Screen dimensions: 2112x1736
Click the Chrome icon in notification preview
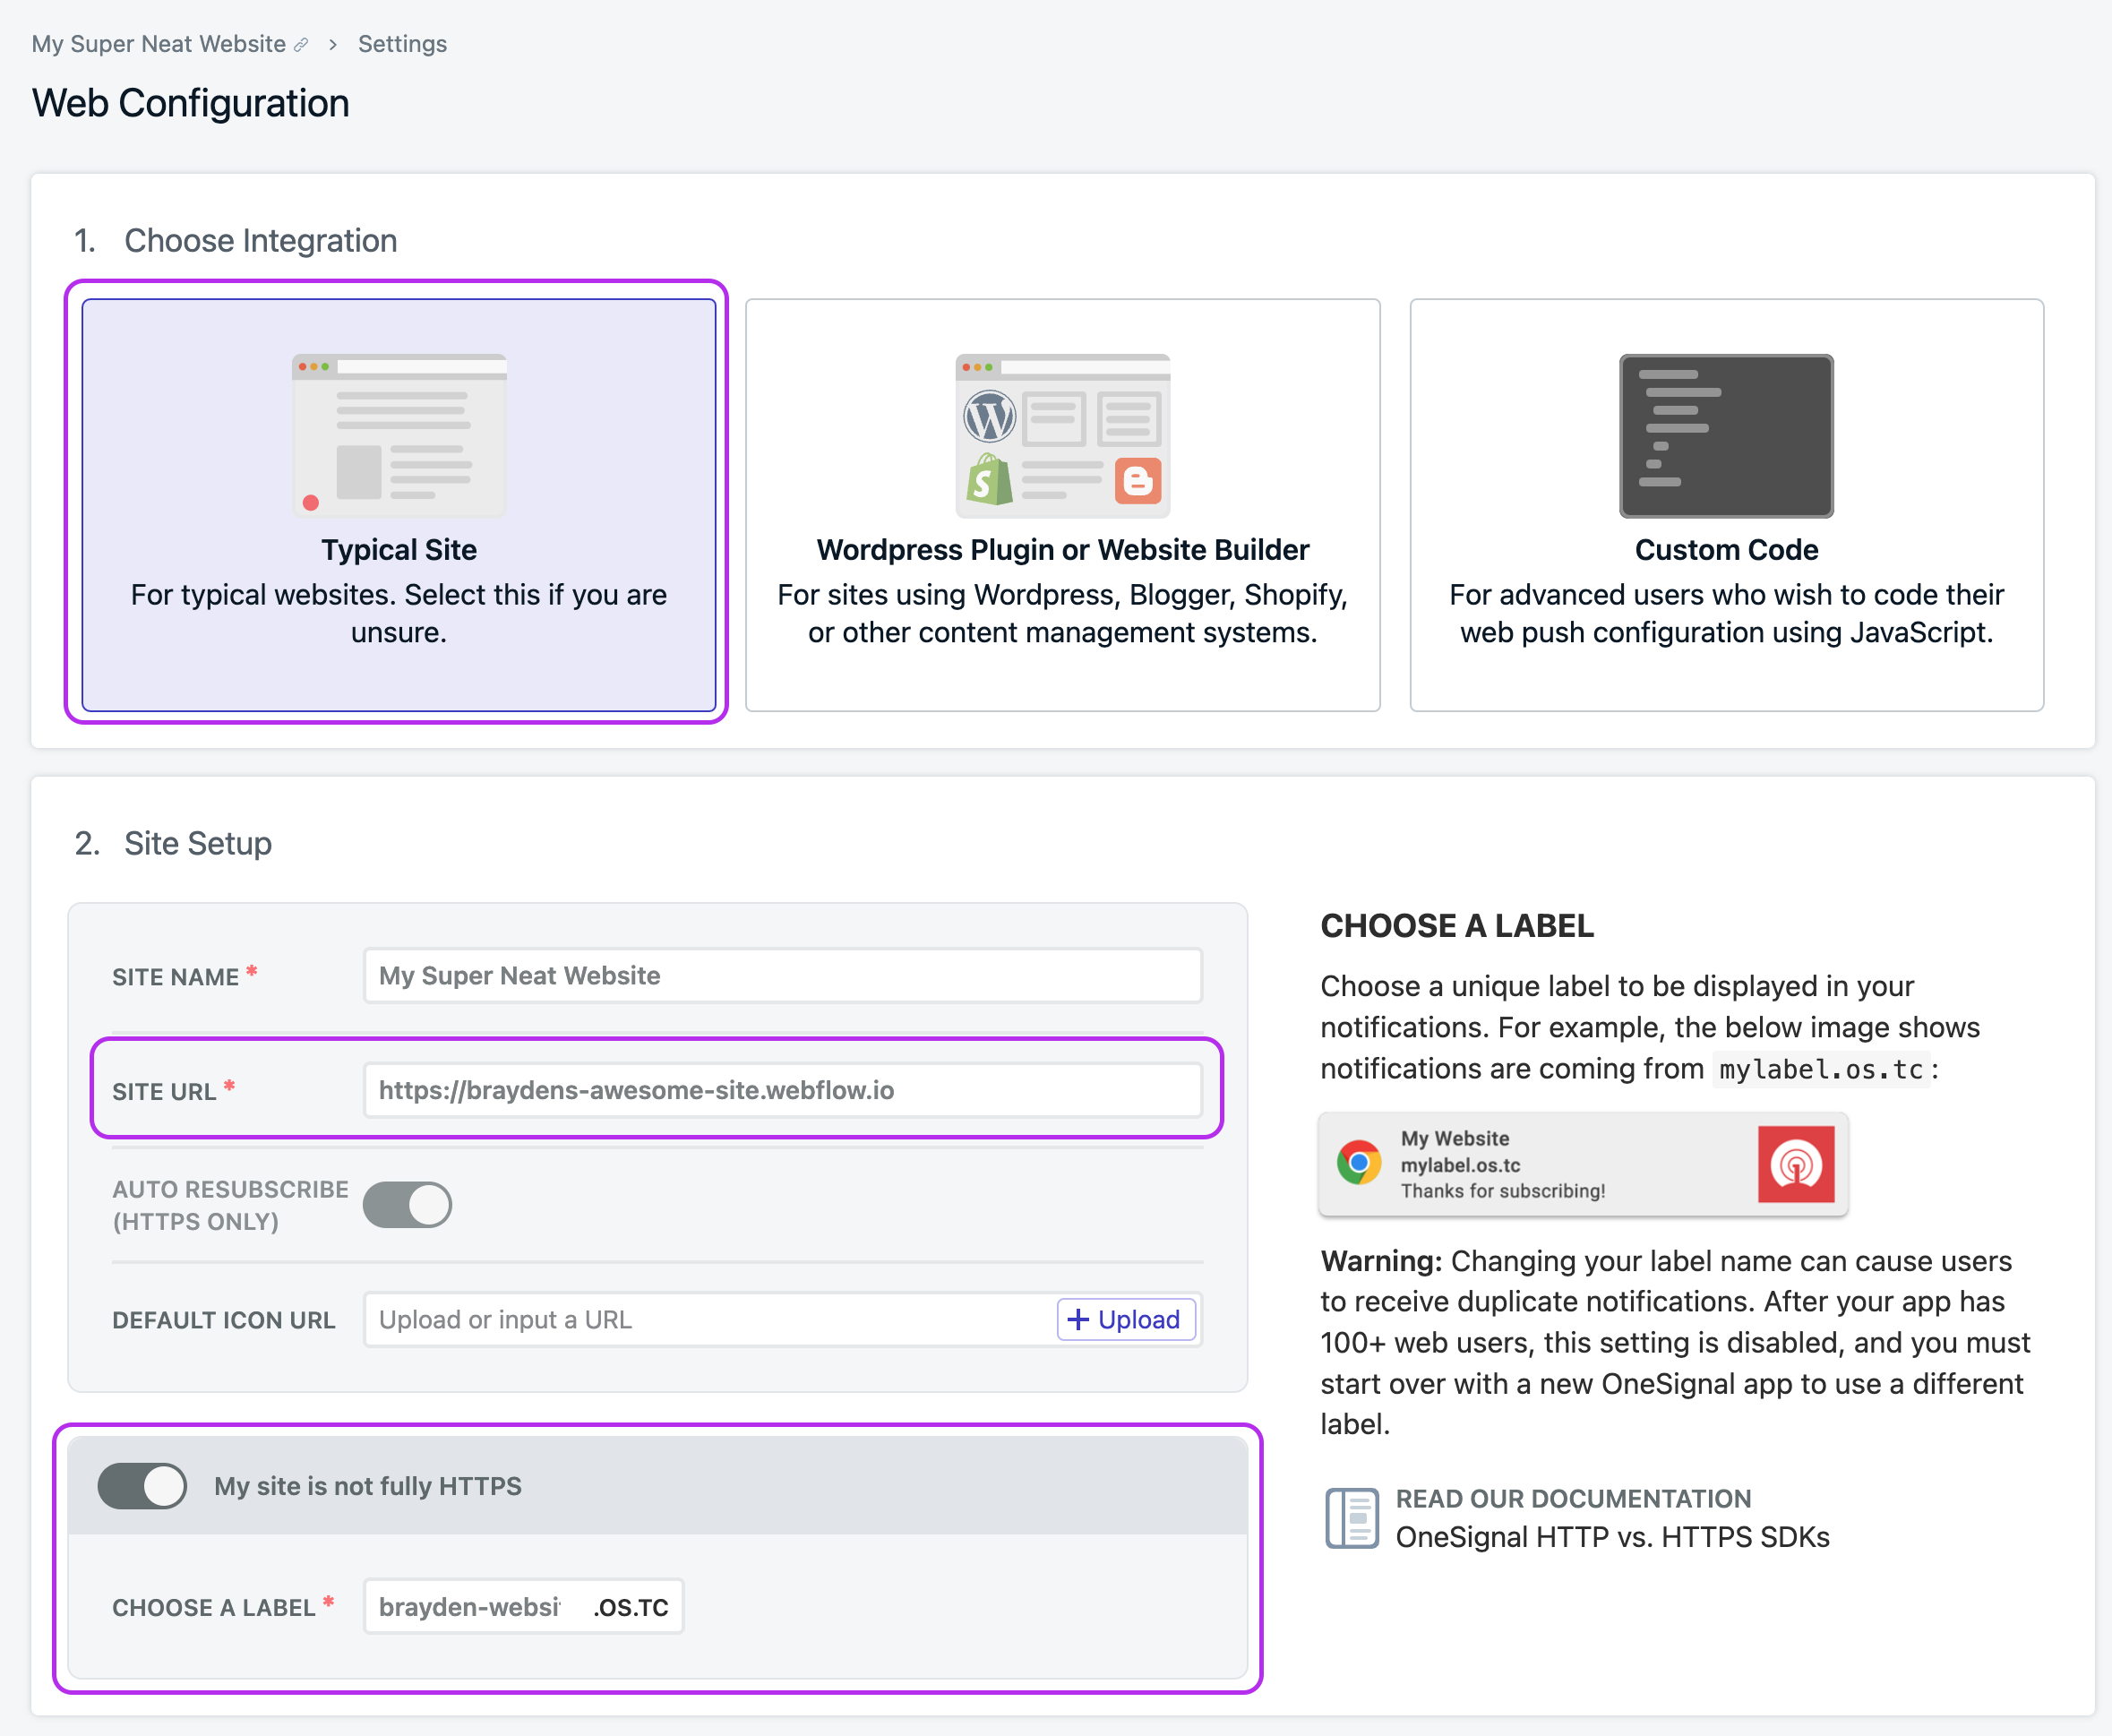(1359, 1163)
